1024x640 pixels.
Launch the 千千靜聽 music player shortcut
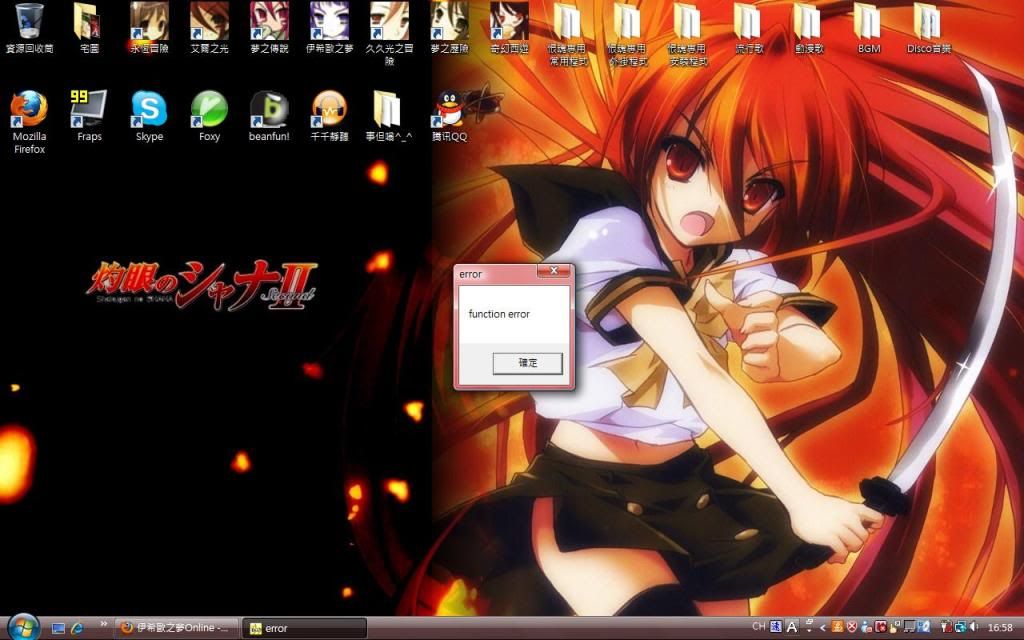point(329,116)
